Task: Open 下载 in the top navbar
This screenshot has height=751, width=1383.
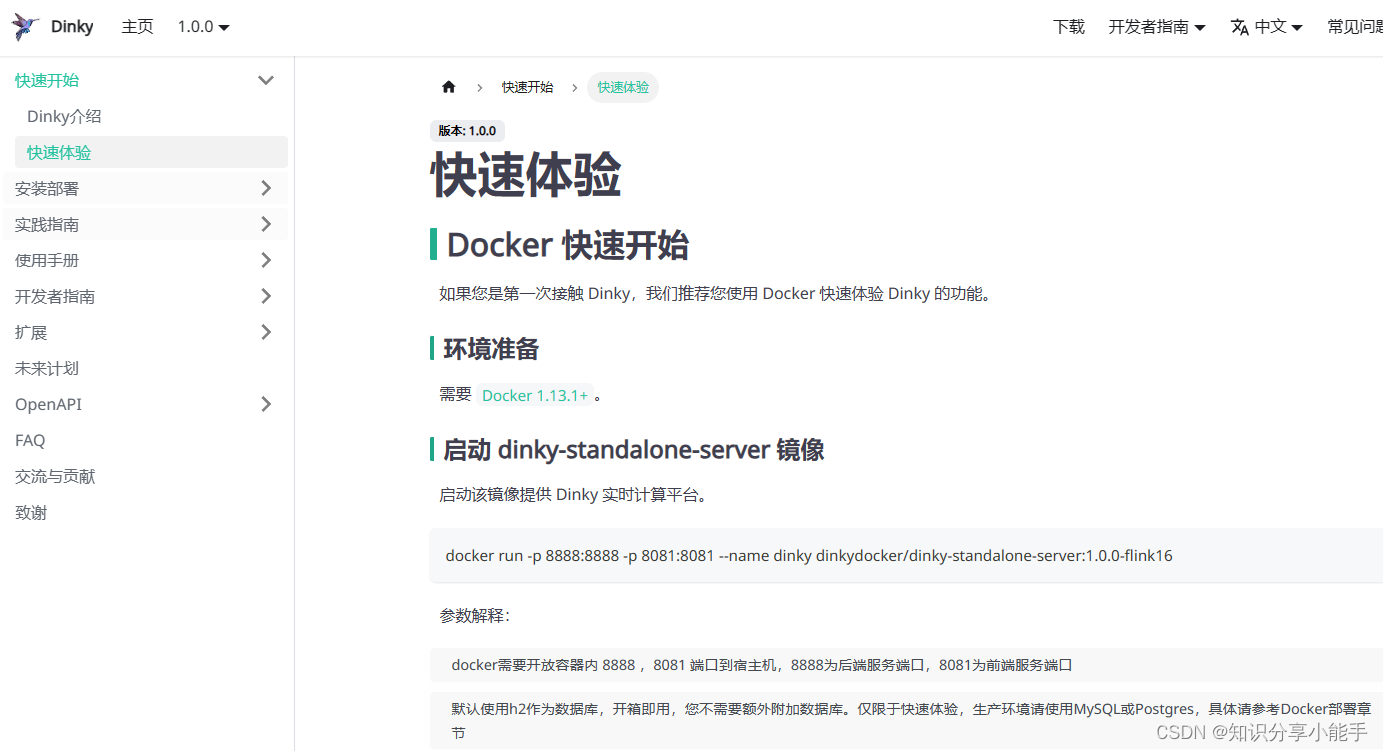Action: click(x=1069, y=27)
